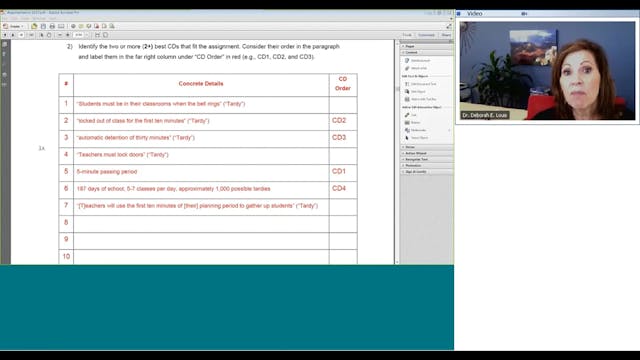
Task: Click the Save floppy disk icon
Action: pos(43,26)
